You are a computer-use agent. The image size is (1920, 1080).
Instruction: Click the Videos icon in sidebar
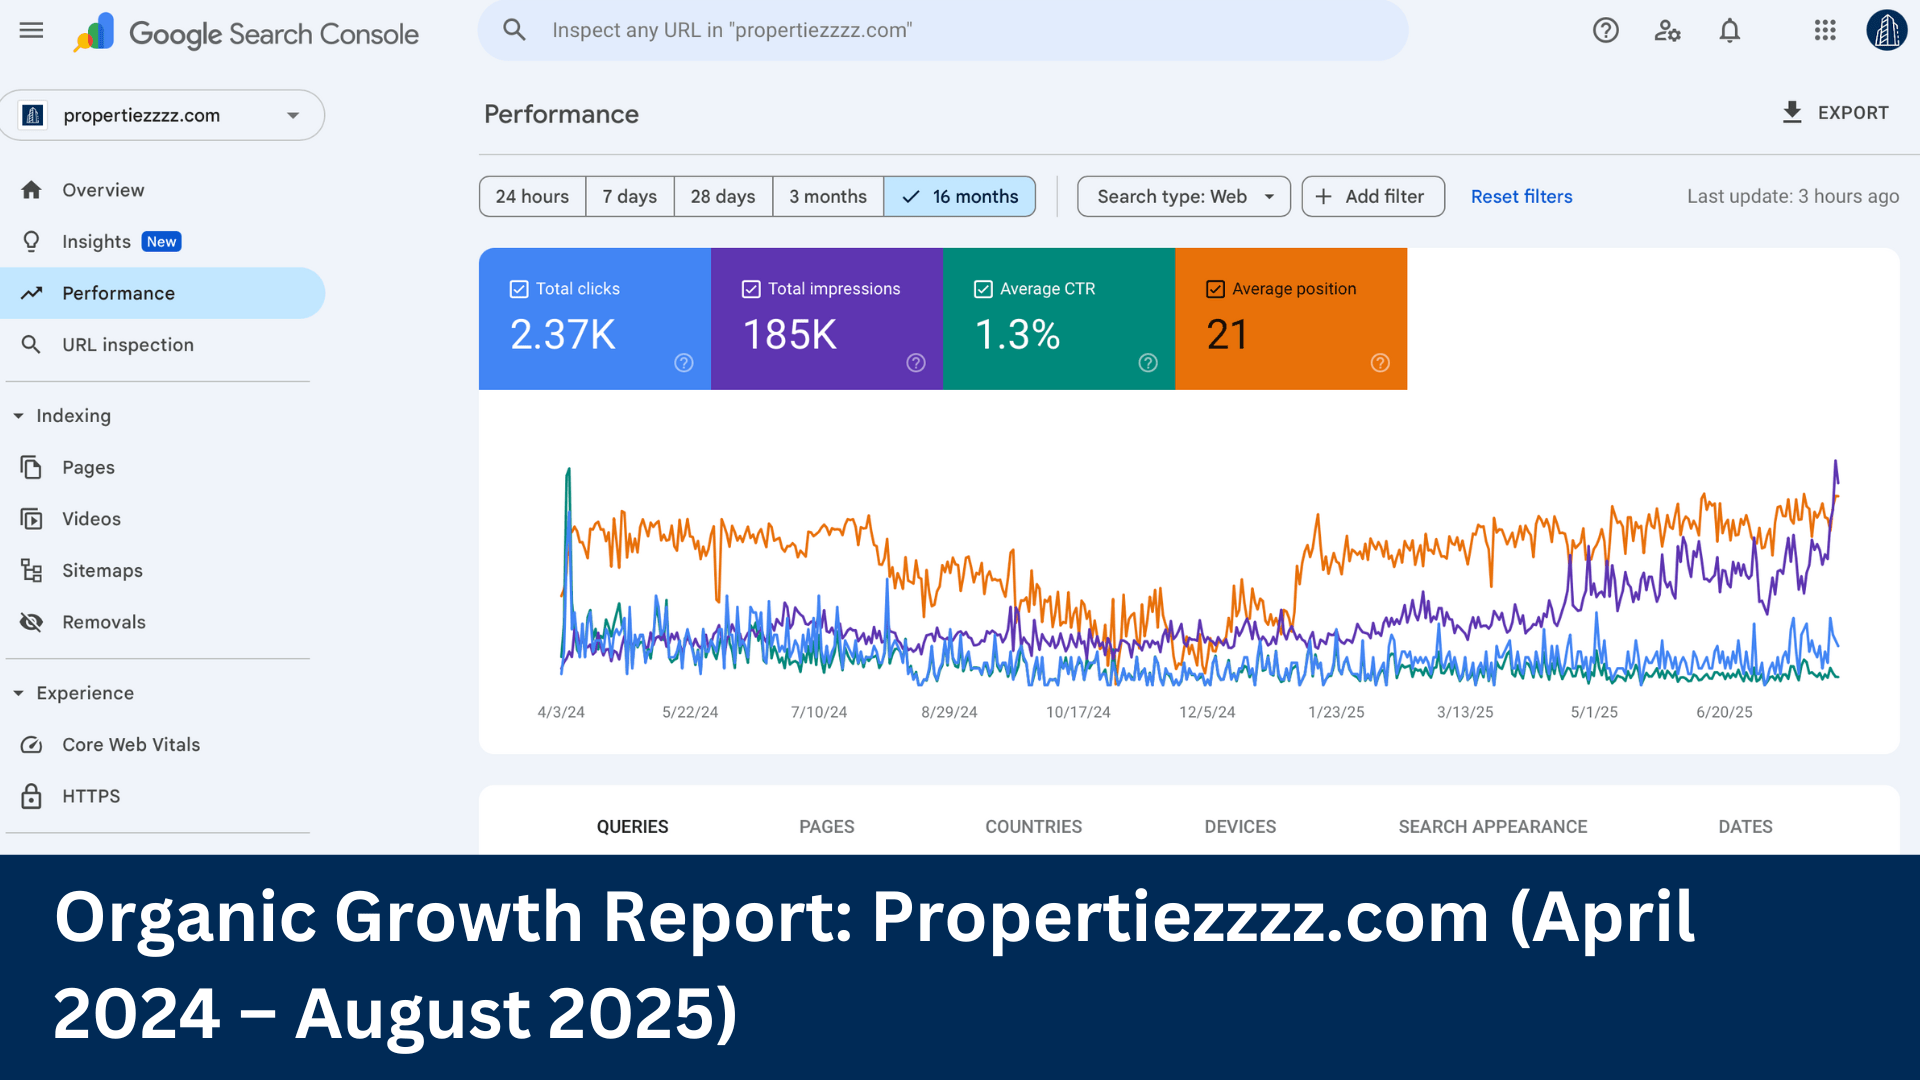pyautogui.click(x=32, y=519)
